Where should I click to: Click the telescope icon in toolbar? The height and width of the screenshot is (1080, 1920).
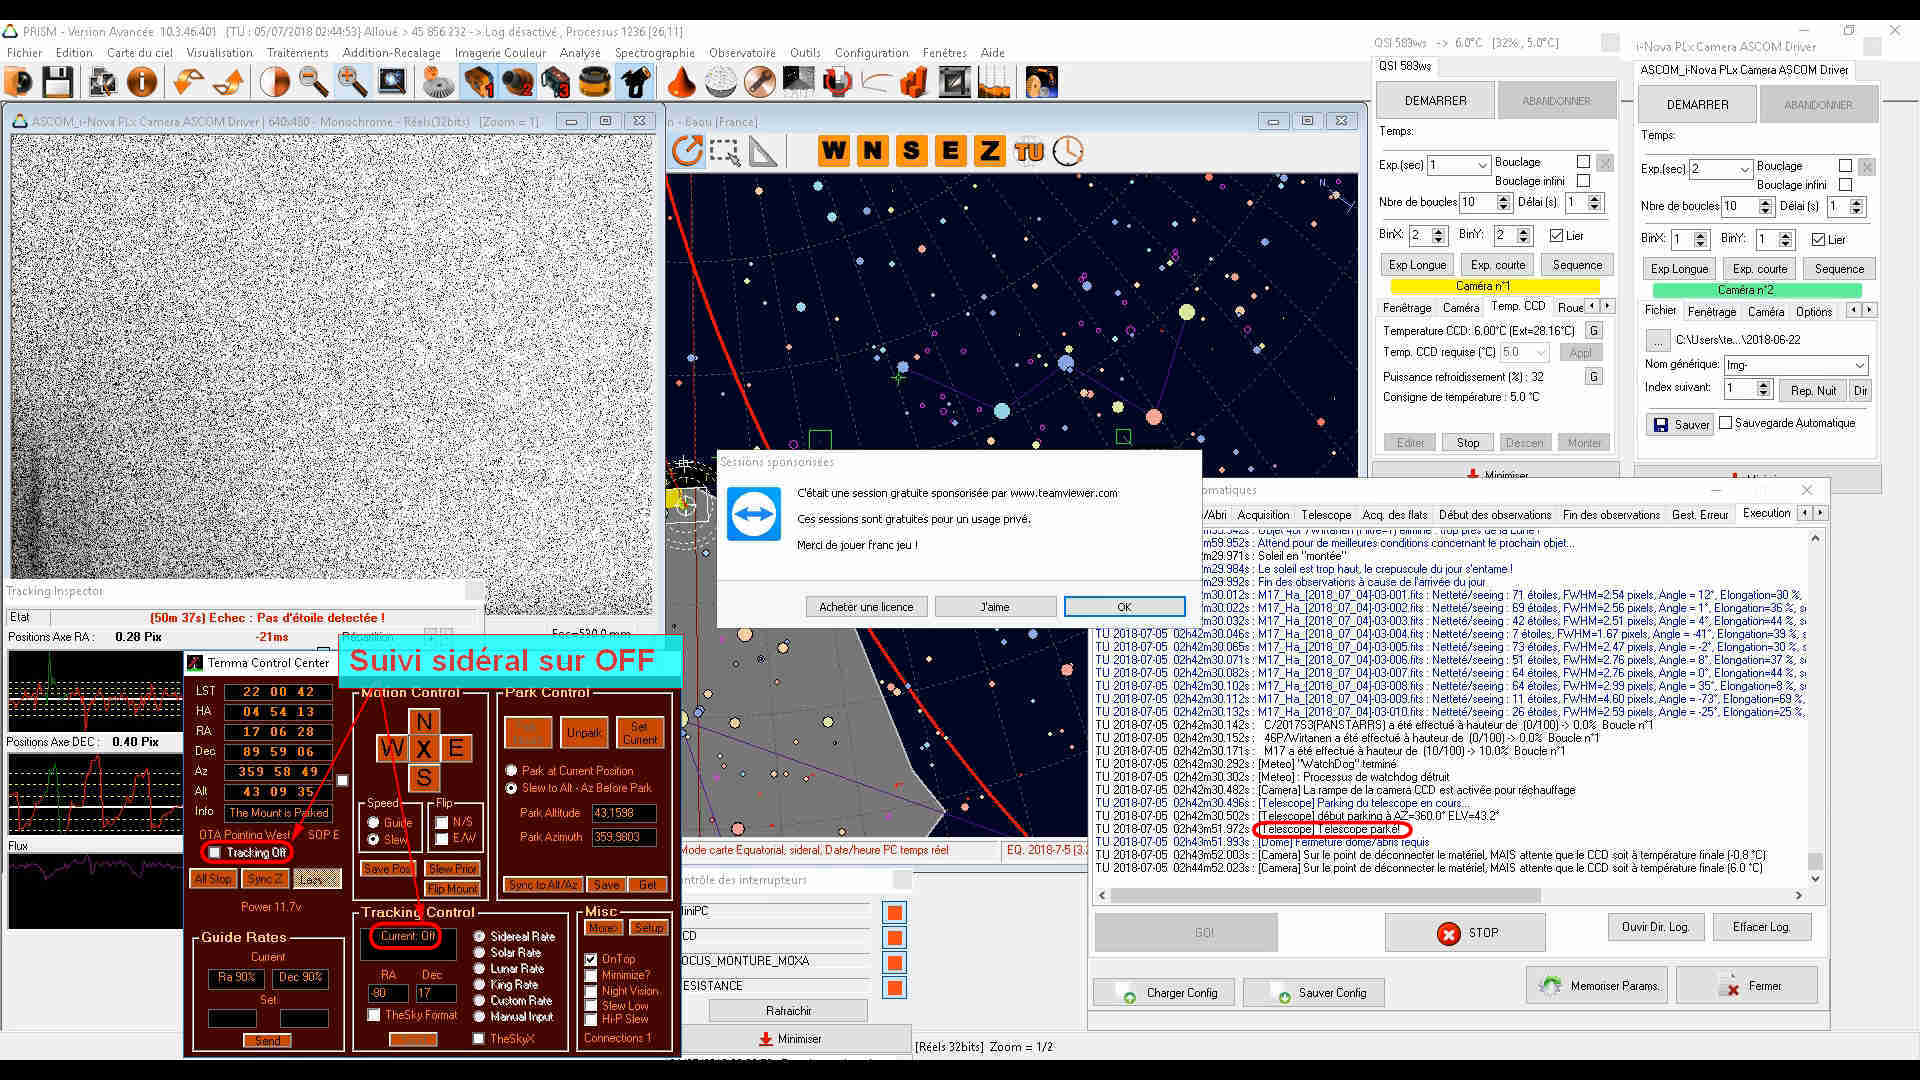tap(636, 82)
